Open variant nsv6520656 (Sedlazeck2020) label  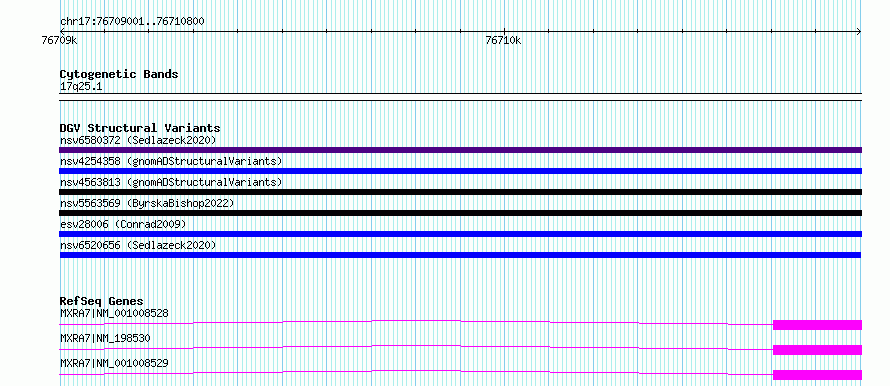[x=138, y=245]
